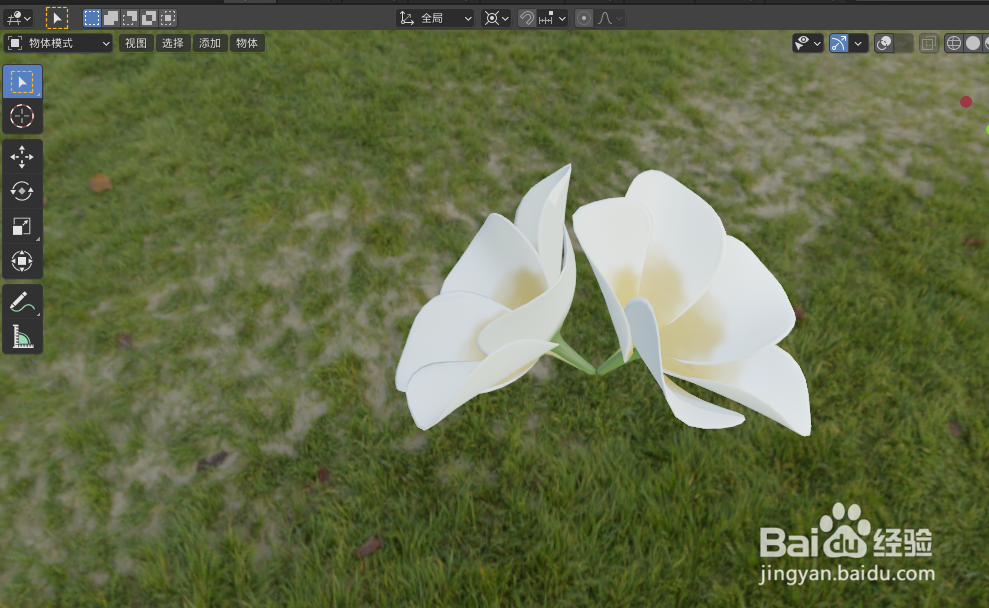Open the 视图 menu
The width and height of the screenshot is (989, 608).
click(x=136, y=43)
